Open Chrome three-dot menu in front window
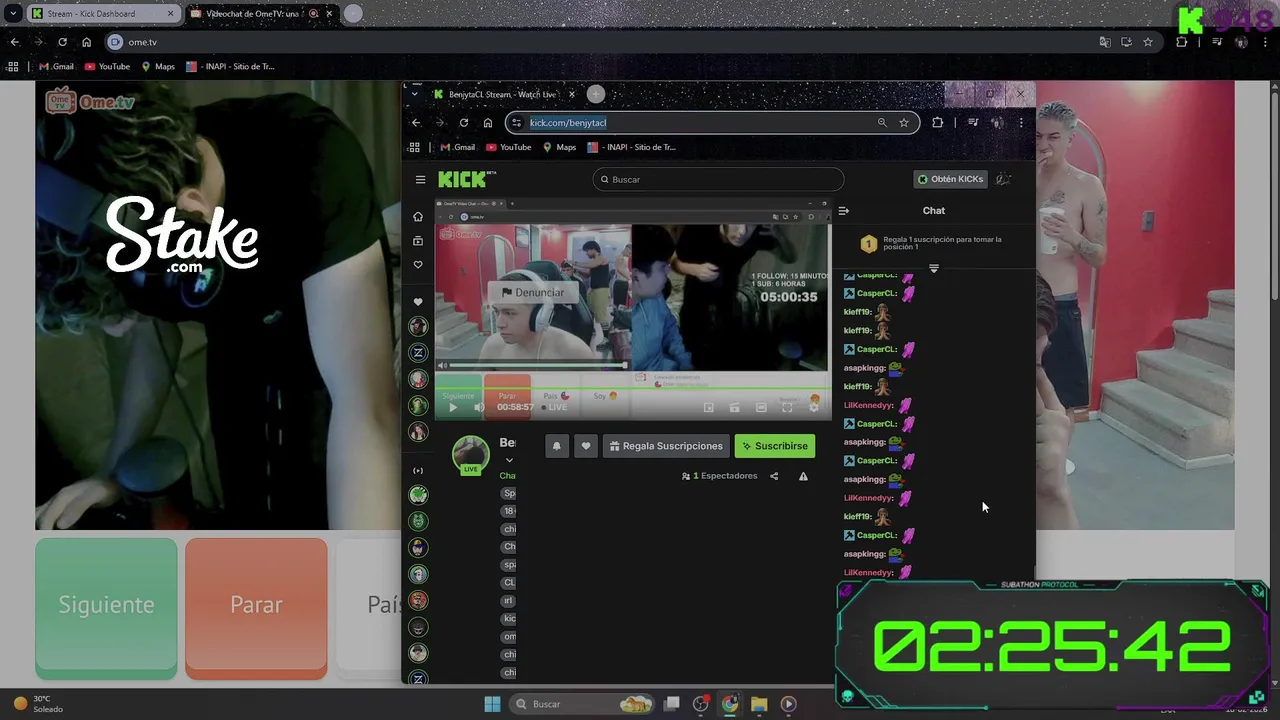The width and height of the screenshot is (1280, 720). [x=1021, y=122]
